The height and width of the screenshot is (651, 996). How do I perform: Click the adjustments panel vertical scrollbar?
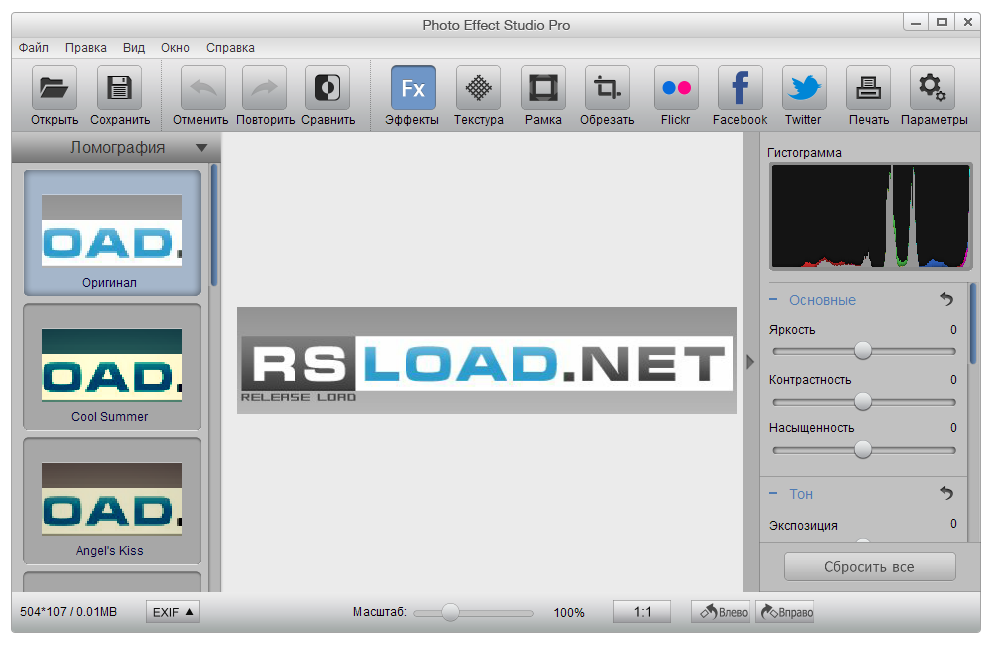pos(972,324)
